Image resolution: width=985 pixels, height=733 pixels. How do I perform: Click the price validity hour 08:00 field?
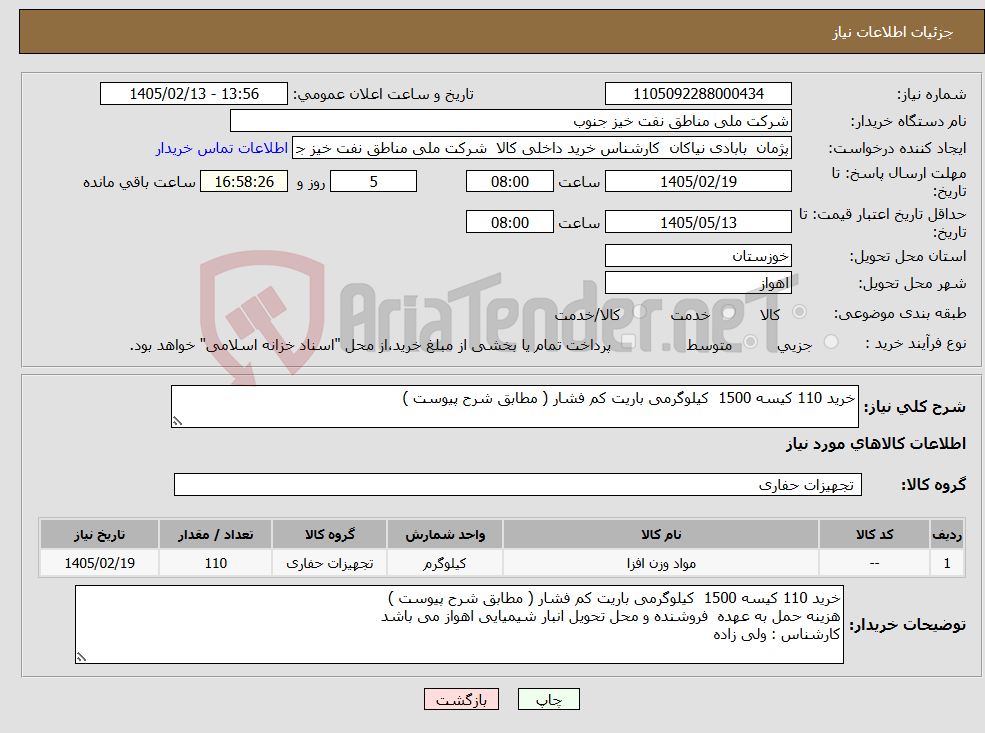click(509, 222)
